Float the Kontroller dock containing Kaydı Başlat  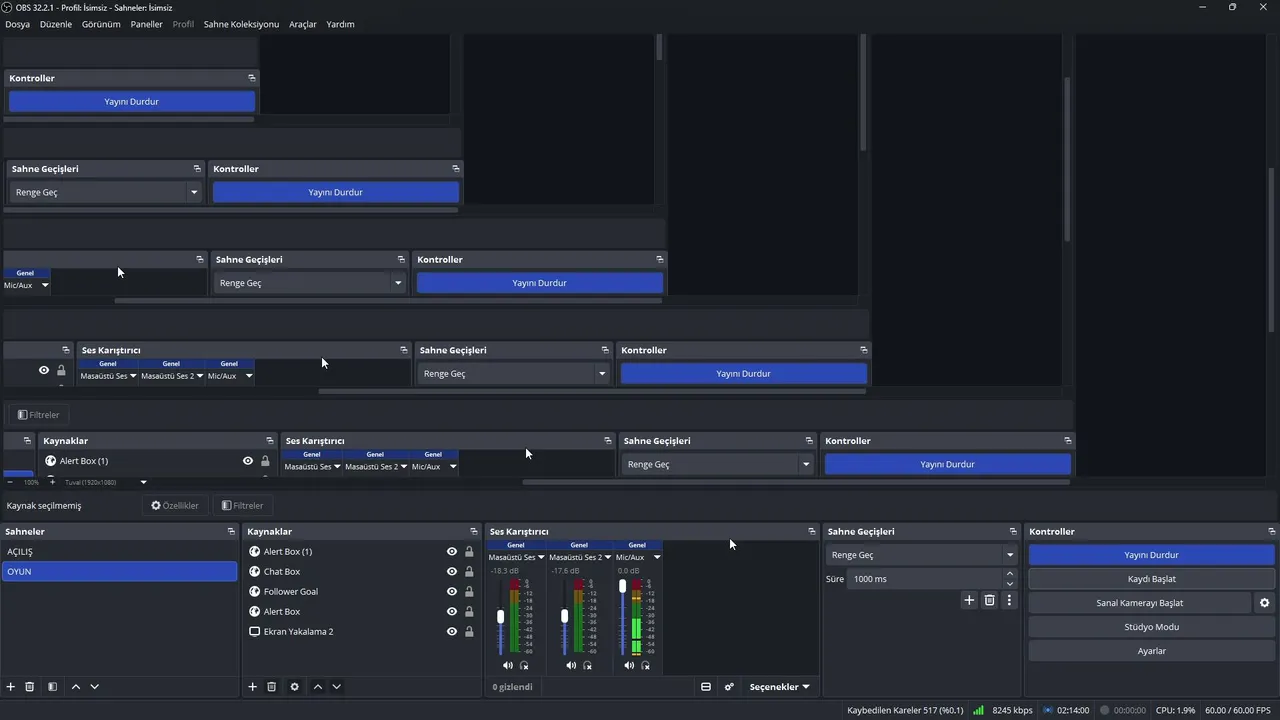1272,532
